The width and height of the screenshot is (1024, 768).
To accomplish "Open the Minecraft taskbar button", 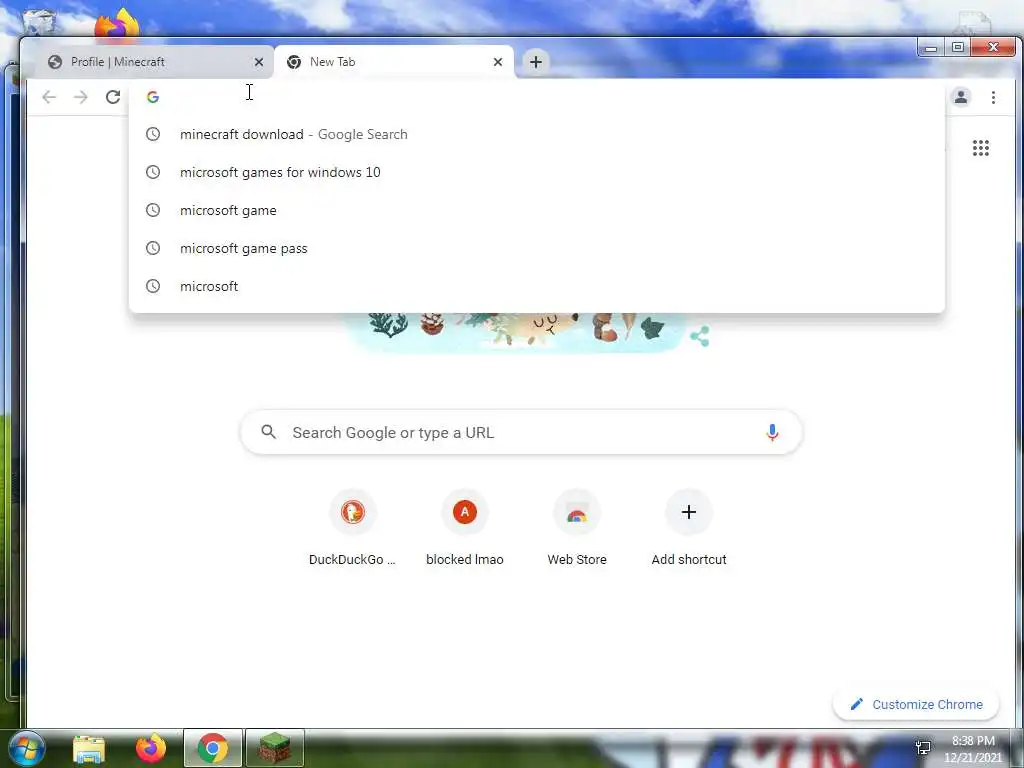I will pos(274,748).
